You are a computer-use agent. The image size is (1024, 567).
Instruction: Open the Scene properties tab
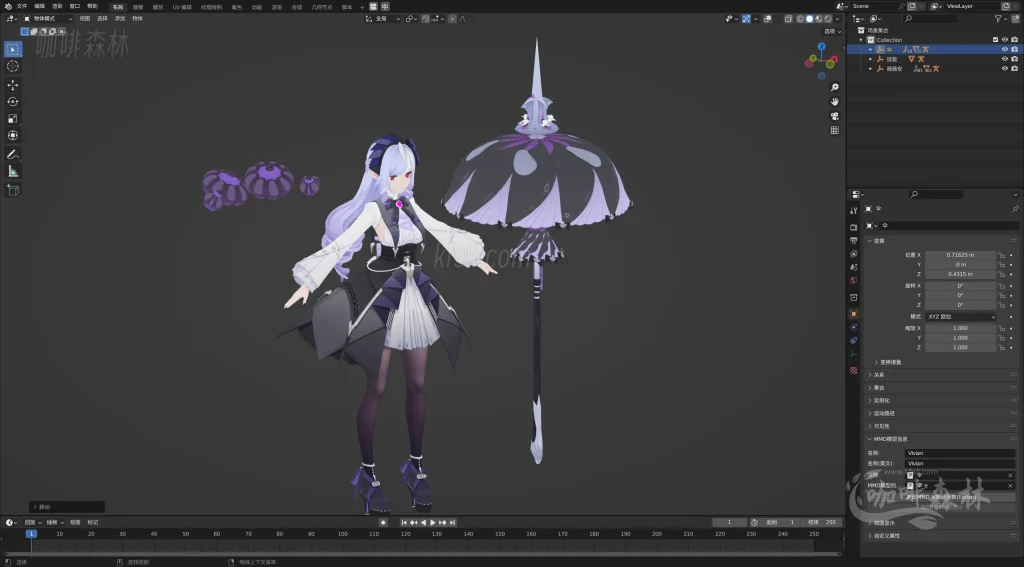pyautogui.click(x=854, y=267)
